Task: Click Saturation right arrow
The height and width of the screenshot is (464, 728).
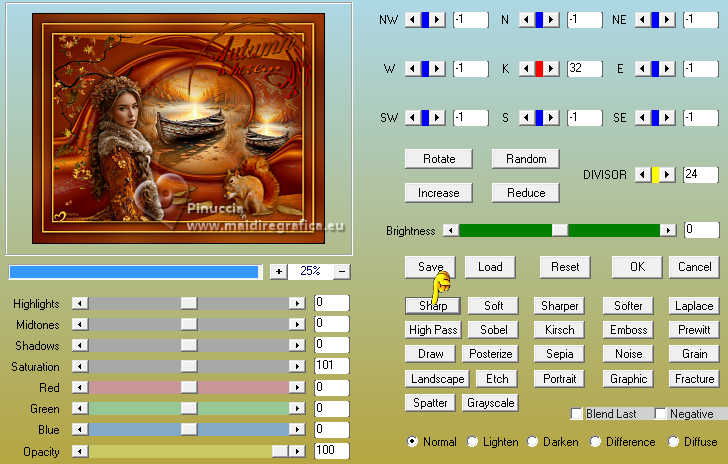Action: (297, 366)
